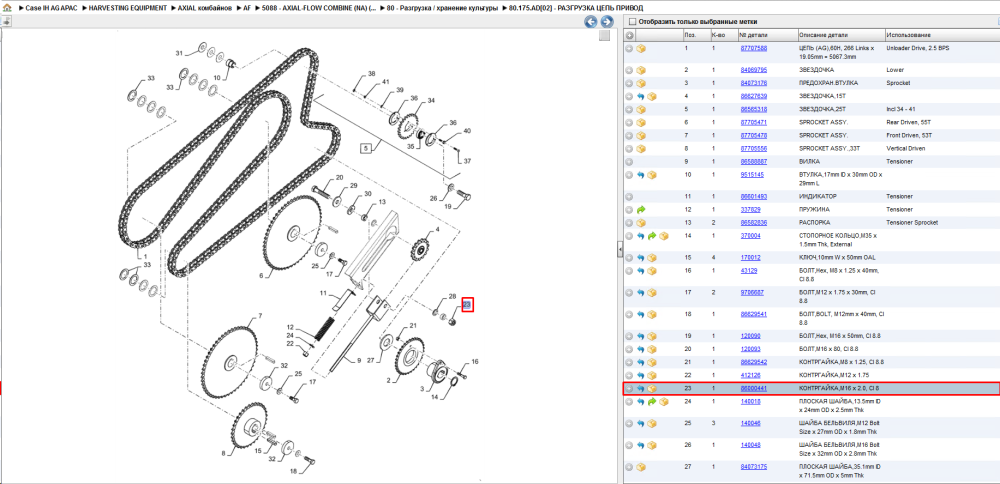This screenshot has height=484, width=1000.
Task: Click callout number 7 on diagram
Action: pos(260,317)
